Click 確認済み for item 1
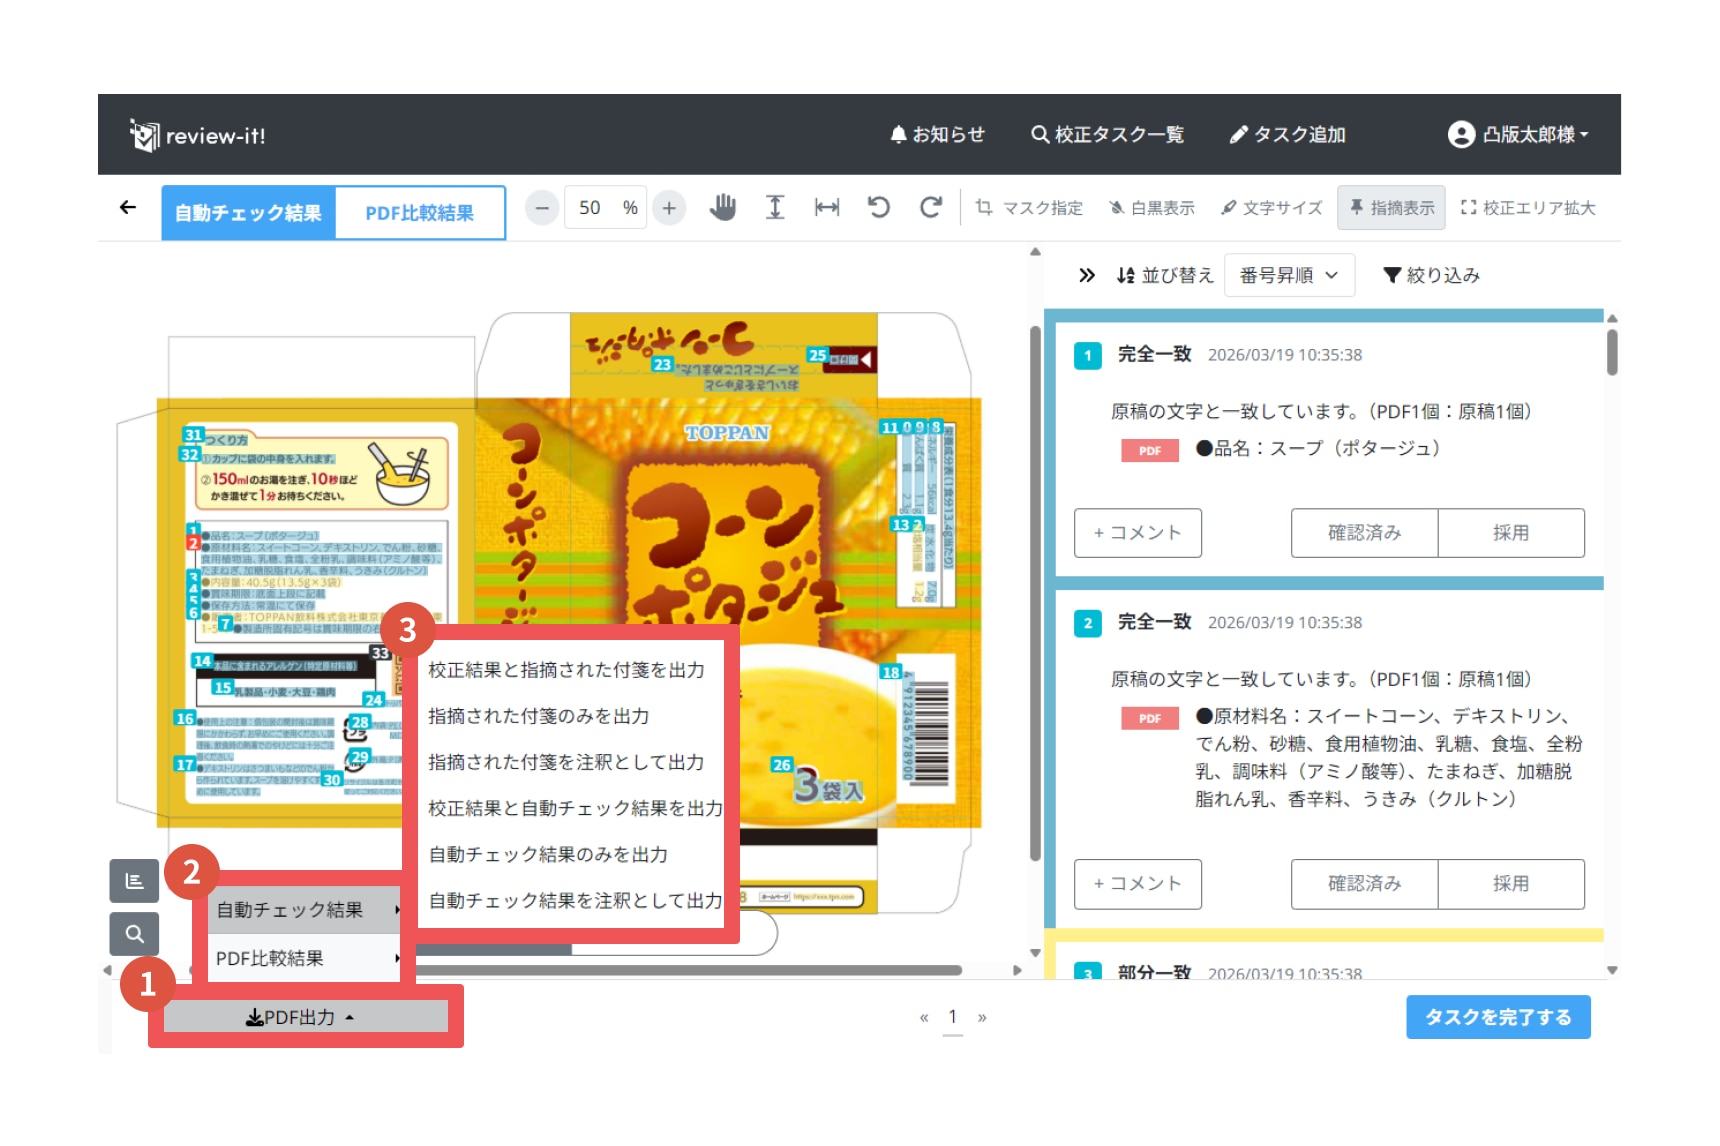The height and width of the screenshot is (1146, 1720). pyautogui.click(x=1364, y=533)
